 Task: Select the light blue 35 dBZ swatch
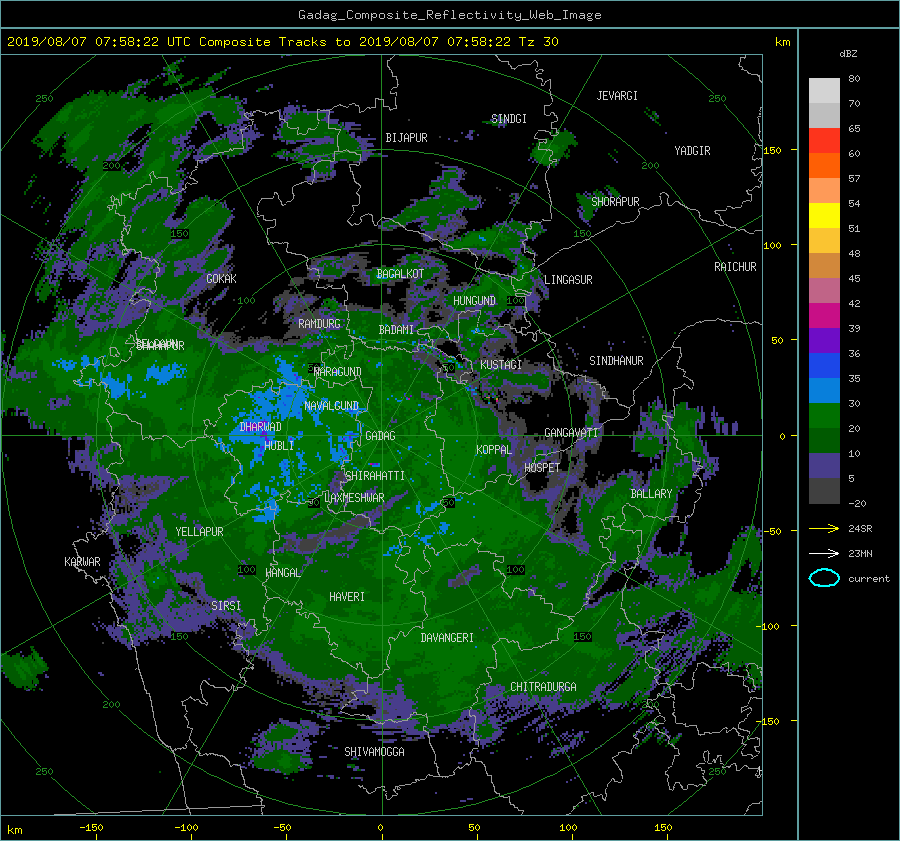[824, 390]
